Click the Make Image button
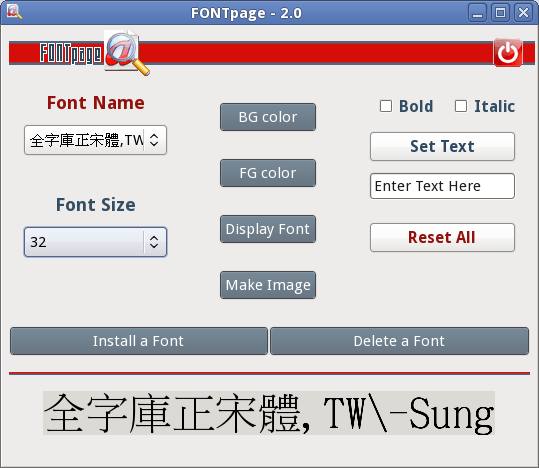The height and width of the screenshot is (468, 539). (x=268, y=285)
